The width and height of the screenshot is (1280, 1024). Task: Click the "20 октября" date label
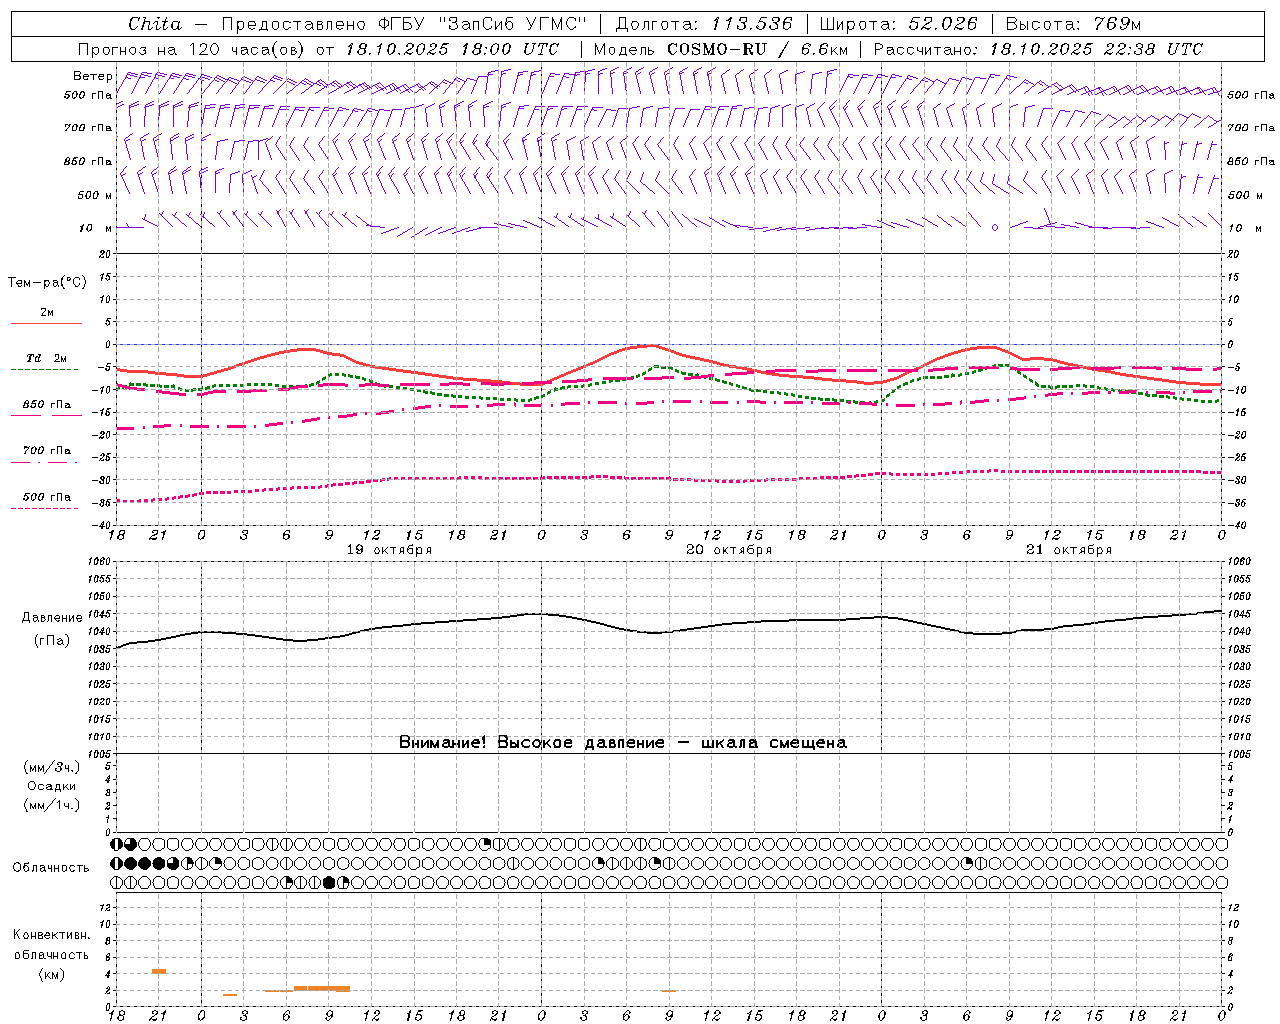click(x=729, y=550)
